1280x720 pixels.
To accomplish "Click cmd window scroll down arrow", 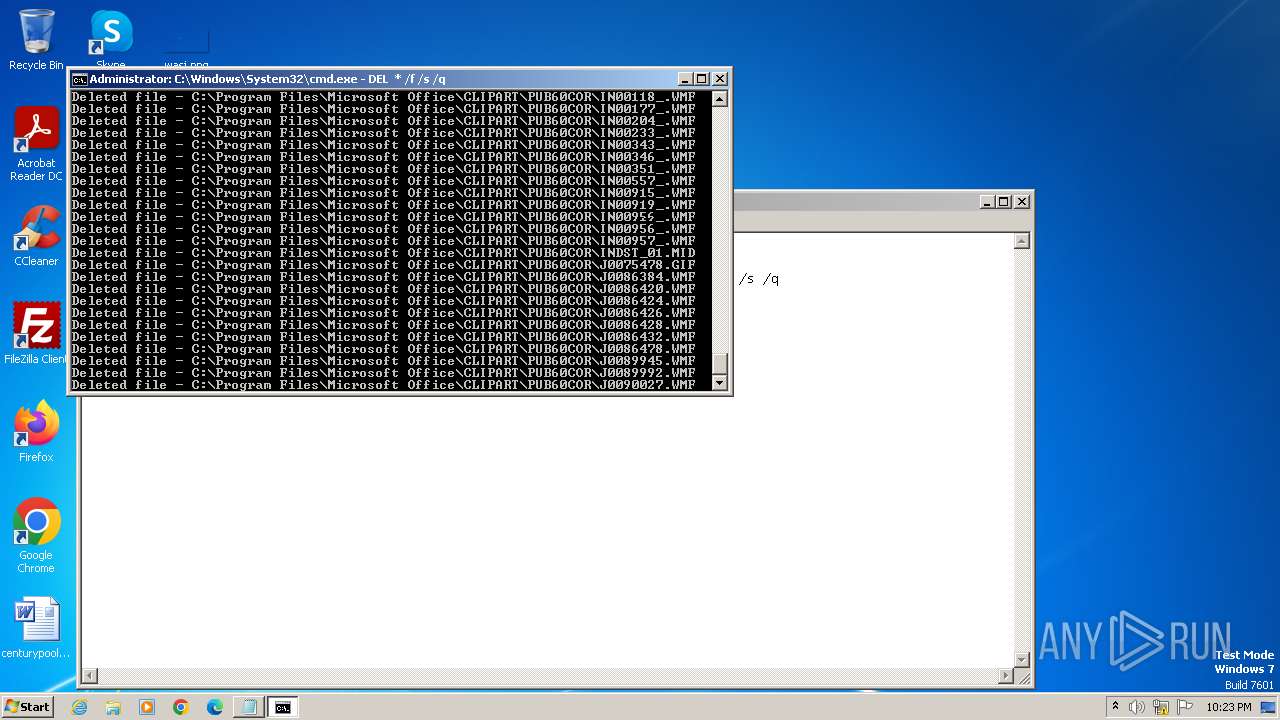I will point(719,383).
